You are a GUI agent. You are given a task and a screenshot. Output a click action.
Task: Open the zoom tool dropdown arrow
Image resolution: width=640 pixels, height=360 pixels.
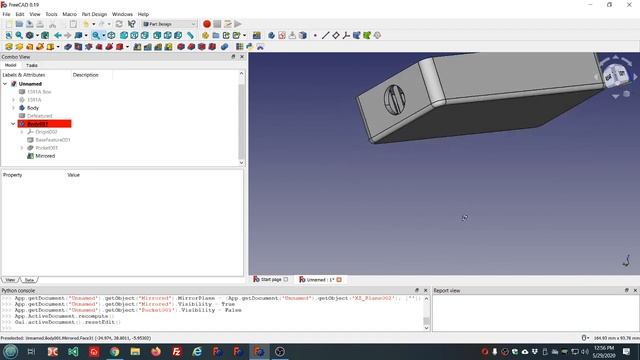coord(104,36)
